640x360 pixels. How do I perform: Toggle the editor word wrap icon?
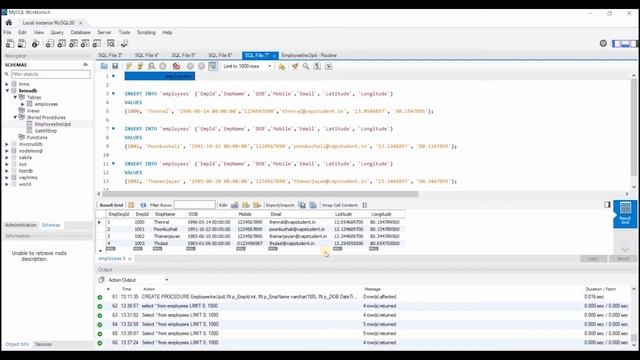[329, 66]
